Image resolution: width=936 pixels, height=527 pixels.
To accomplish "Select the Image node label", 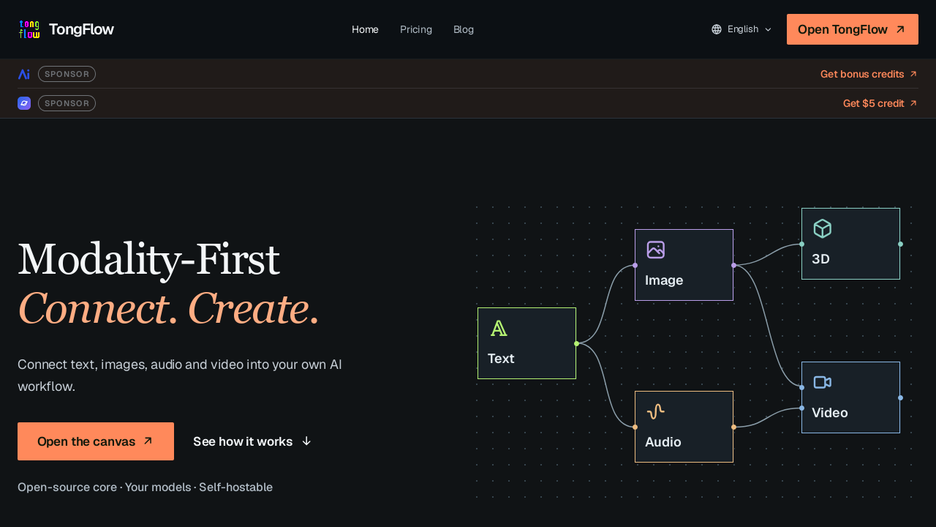I will click(x=664, y=280).
